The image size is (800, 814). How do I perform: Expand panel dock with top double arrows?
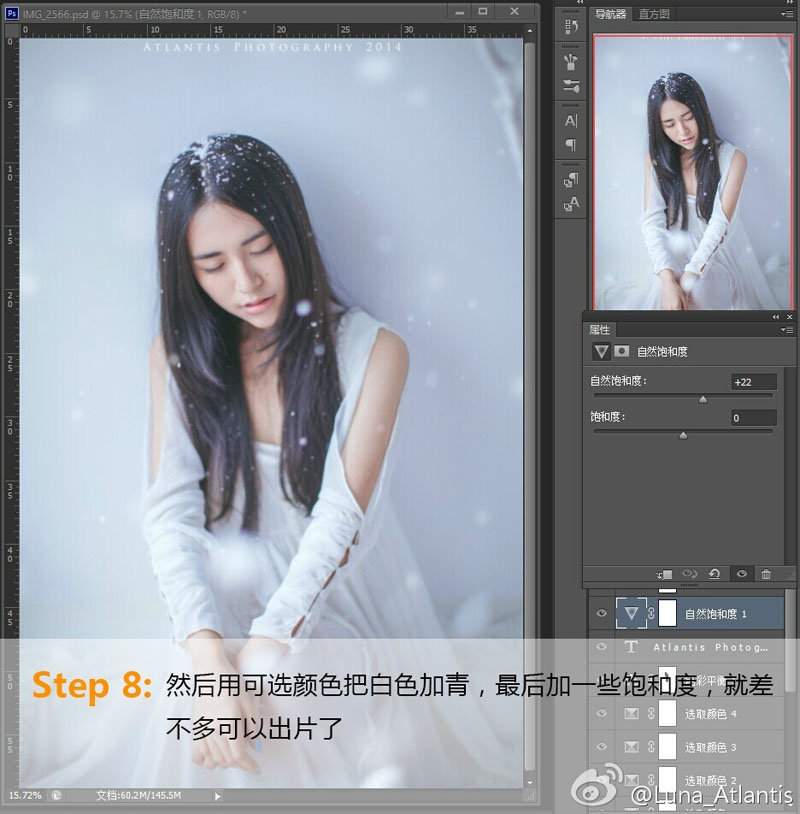coord(579,3)
